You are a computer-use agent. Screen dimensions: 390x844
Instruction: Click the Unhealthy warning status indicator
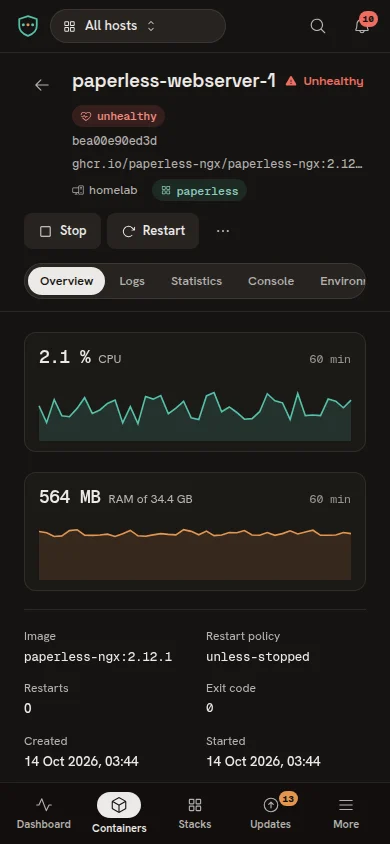[x=324, y=81]
